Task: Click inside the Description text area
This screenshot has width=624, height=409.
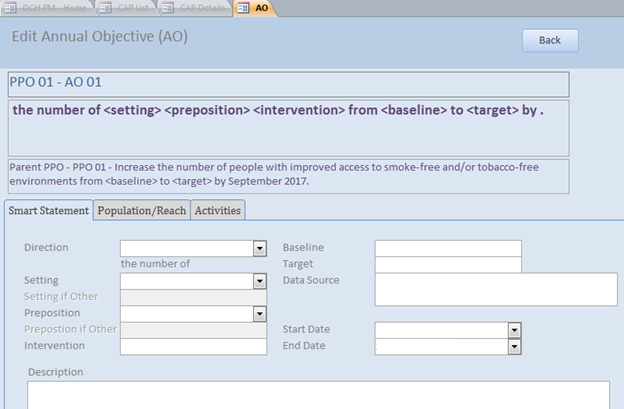Action: tap(318, 395)
